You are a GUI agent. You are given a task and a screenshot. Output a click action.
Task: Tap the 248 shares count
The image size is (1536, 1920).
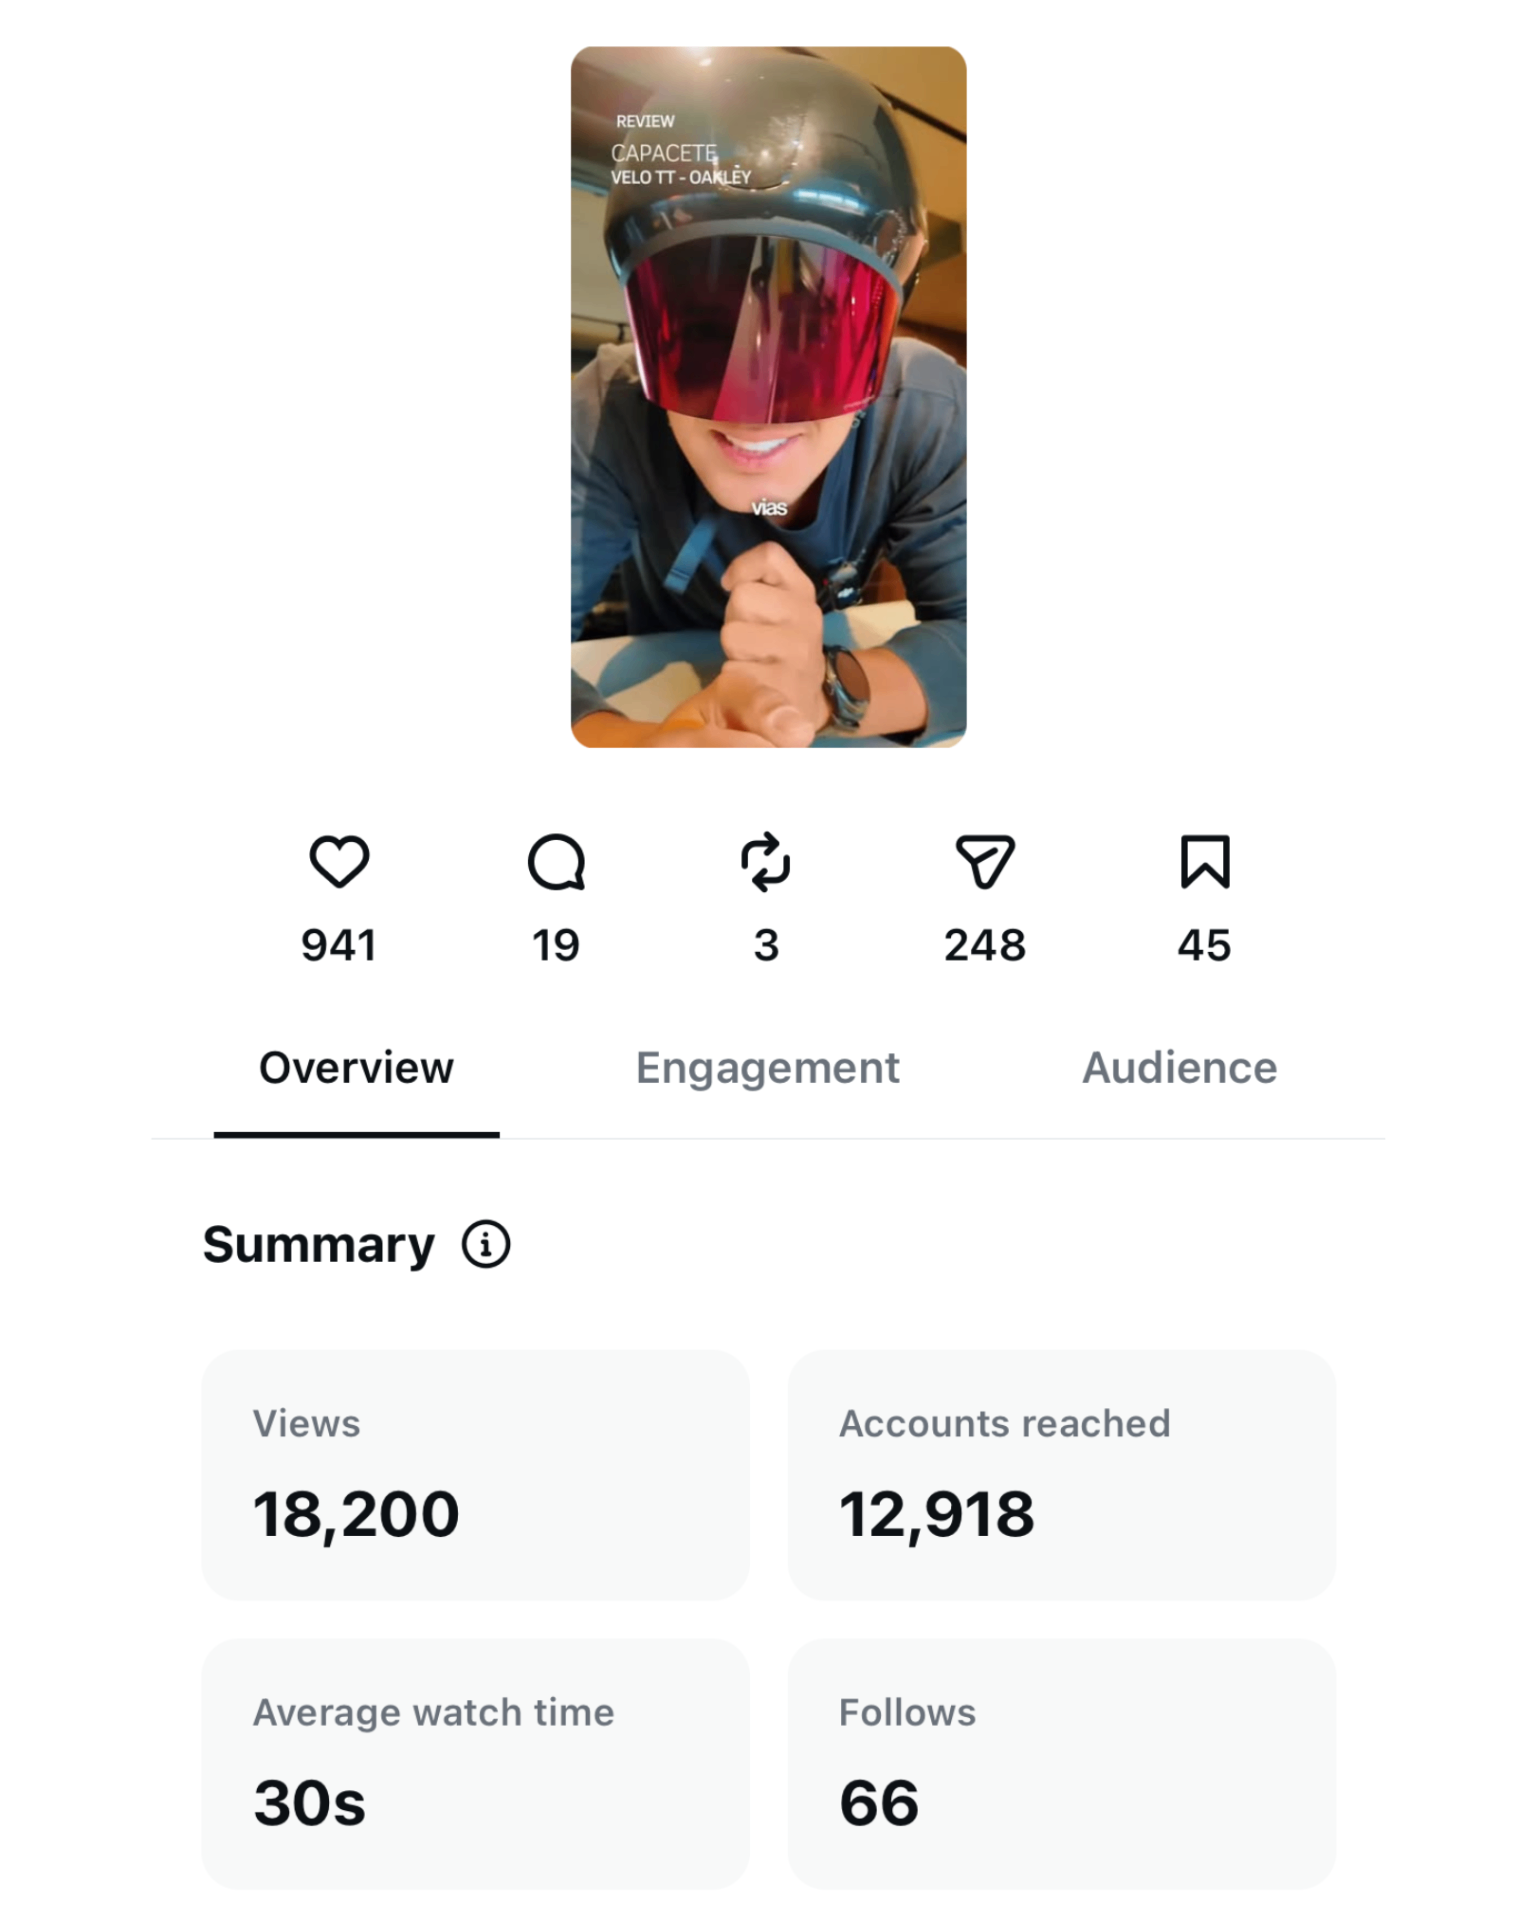[985, 945]
